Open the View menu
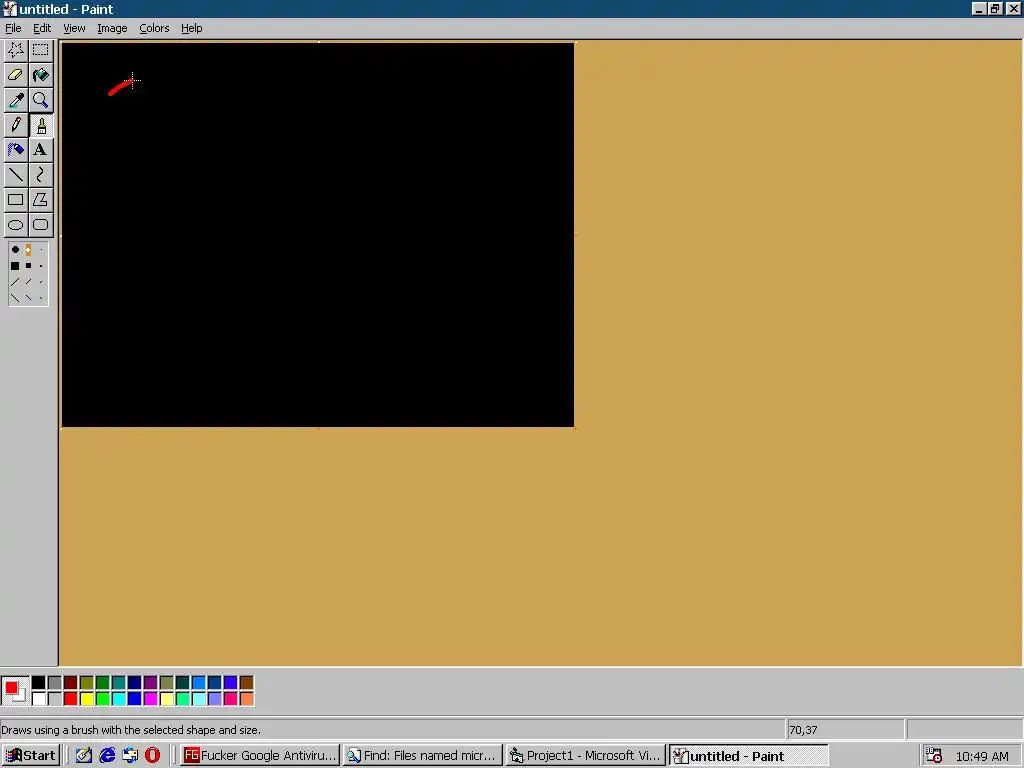 [74, 28]
